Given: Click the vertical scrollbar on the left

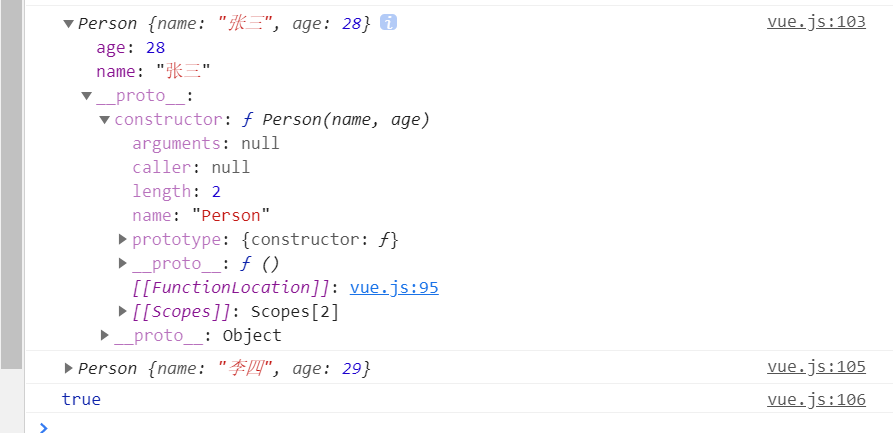Looking at the screenshot, I should click(x=11, y=184).
